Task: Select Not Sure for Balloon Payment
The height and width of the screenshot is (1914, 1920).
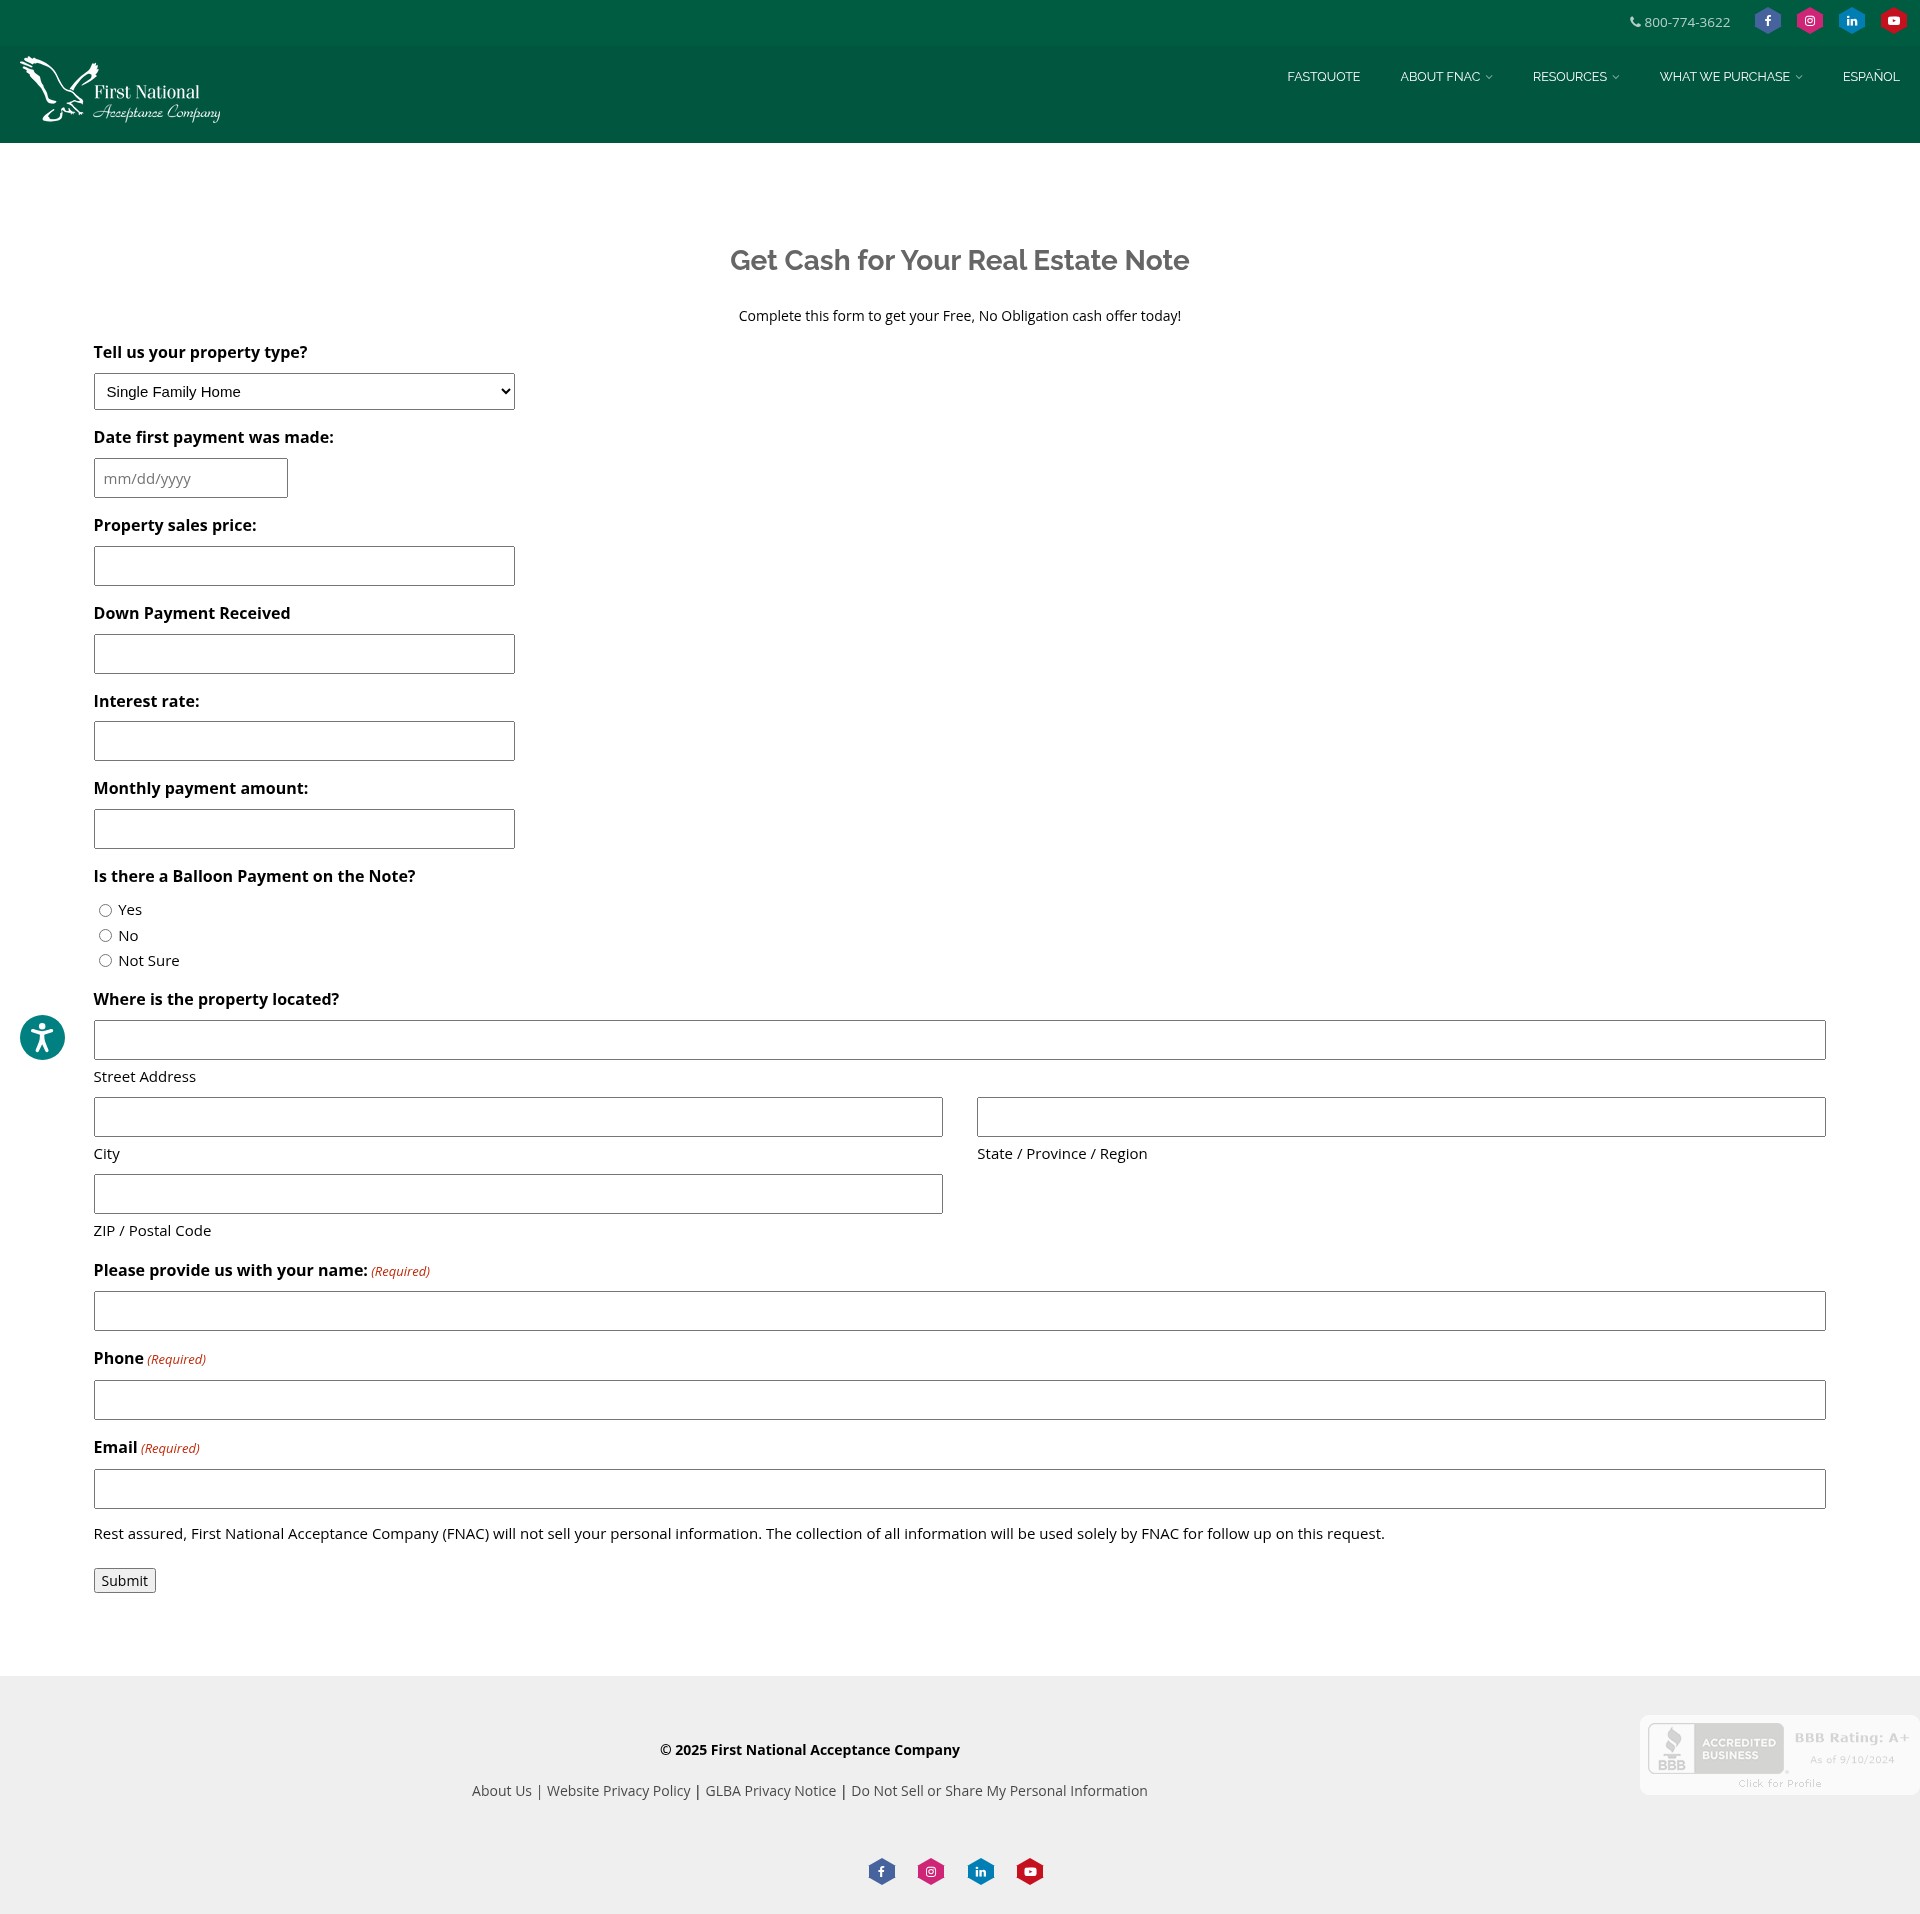Action: pos(105,961)
